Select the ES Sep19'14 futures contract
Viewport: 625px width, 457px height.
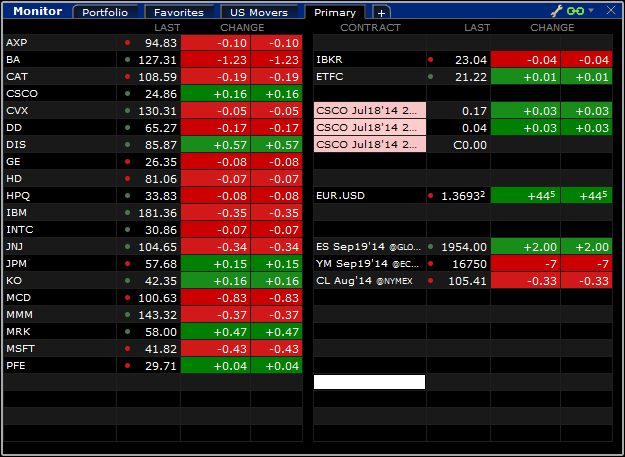click(368, 247)
